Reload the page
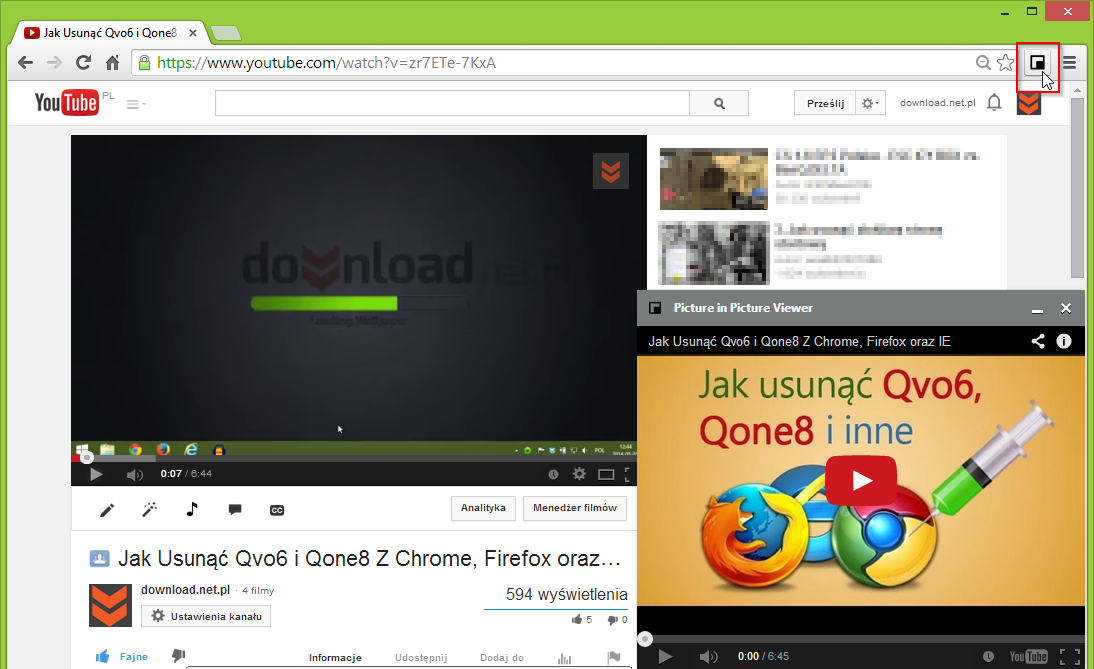The width and height of the screenshot is (1094, 669). (83, 63)
